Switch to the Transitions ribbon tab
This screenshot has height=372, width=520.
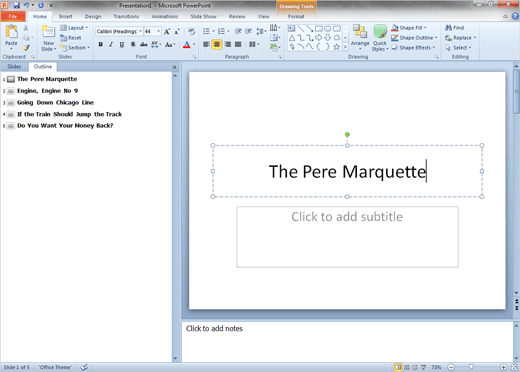(x=126, y=16)
